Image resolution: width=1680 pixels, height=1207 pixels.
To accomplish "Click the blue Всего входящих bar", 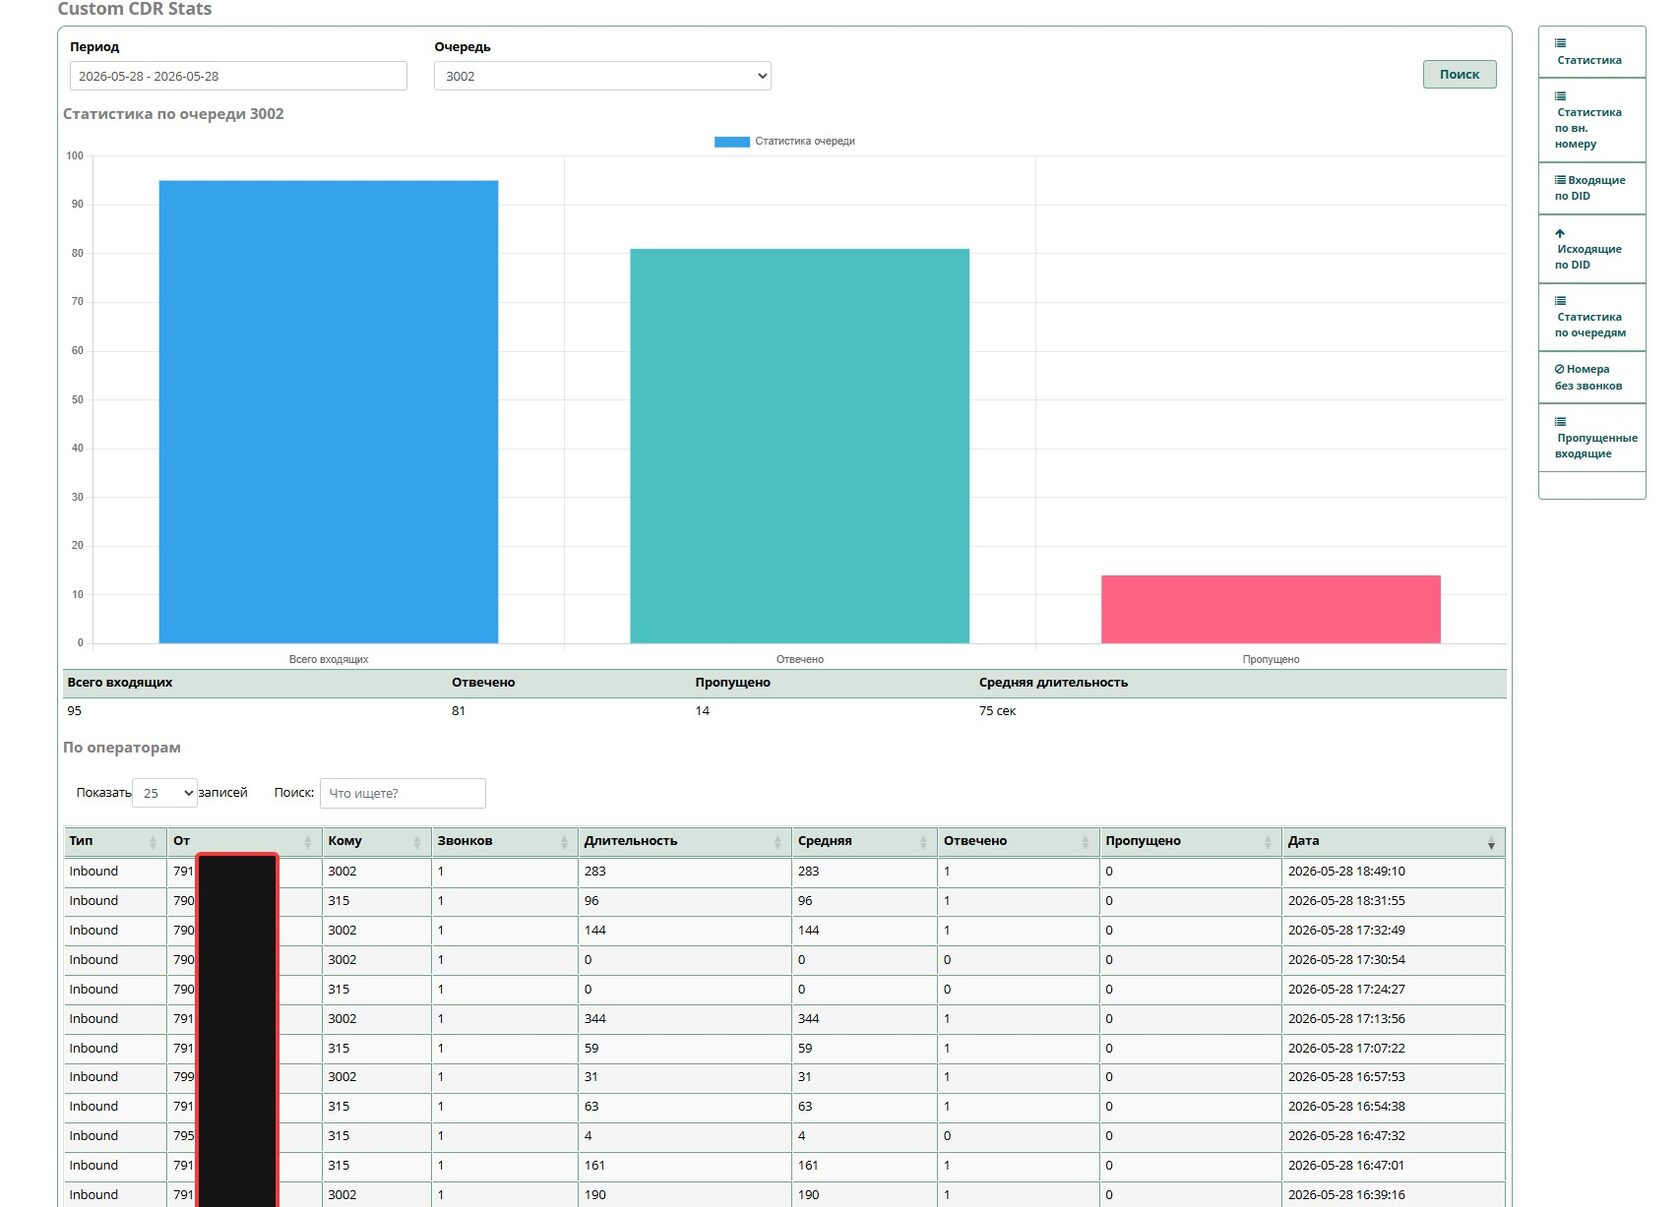I will point(328,412).
